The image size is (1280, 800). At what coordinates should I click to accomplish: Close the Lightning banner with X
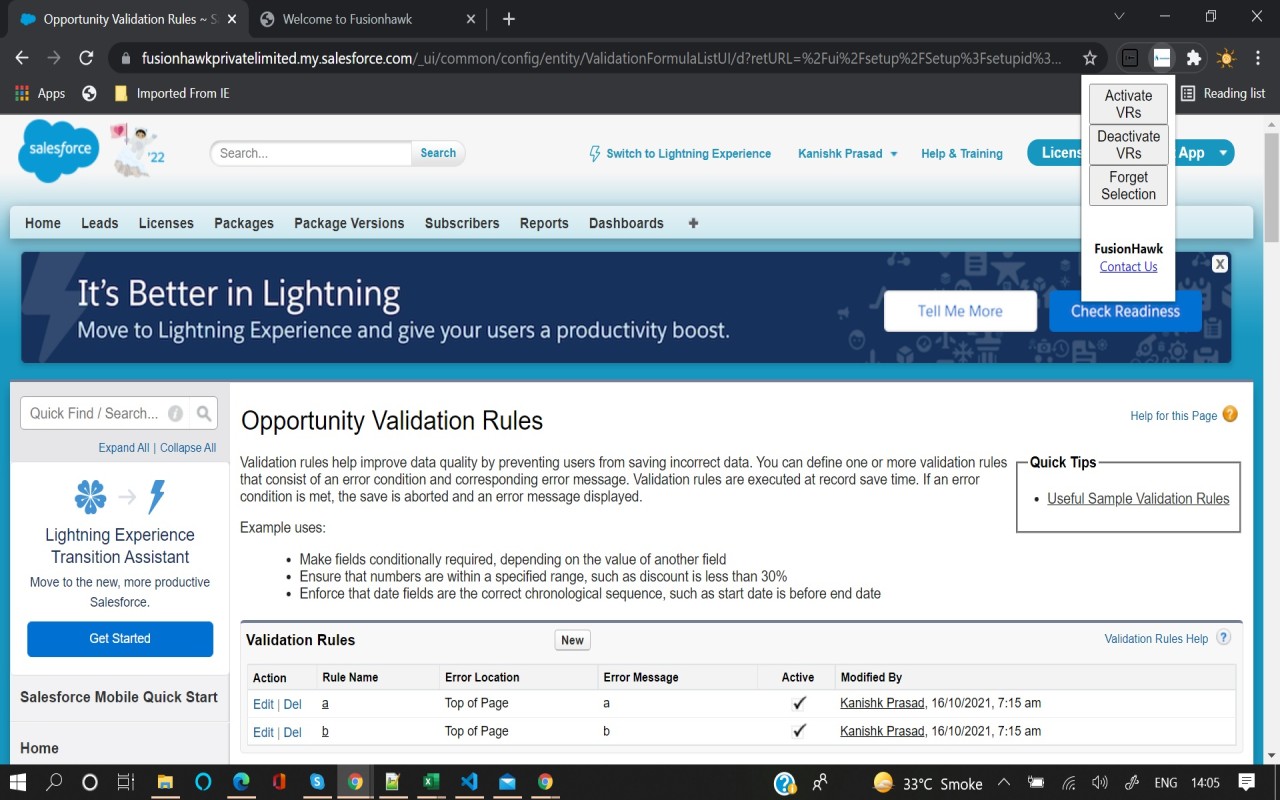(1220, 264)
